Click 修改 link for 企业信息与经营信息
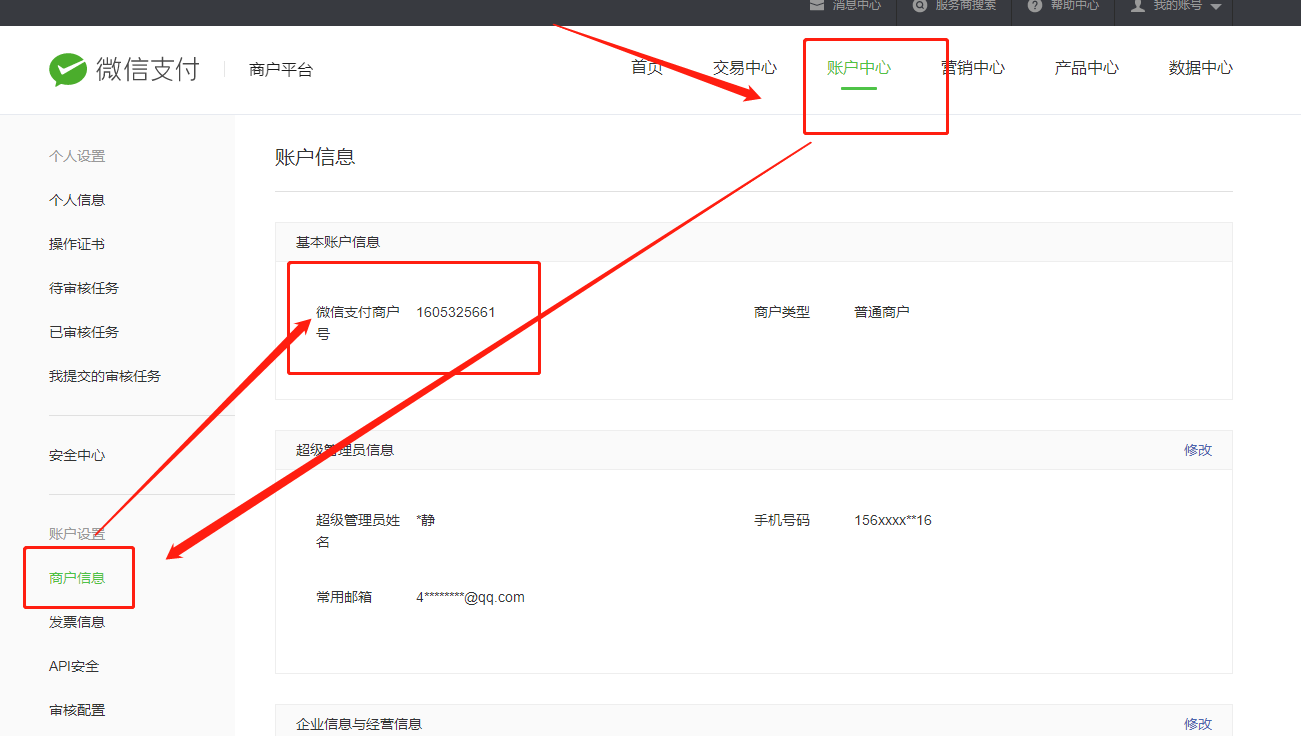Viewport: 1301px width, 736px height. click(1197, 724)
